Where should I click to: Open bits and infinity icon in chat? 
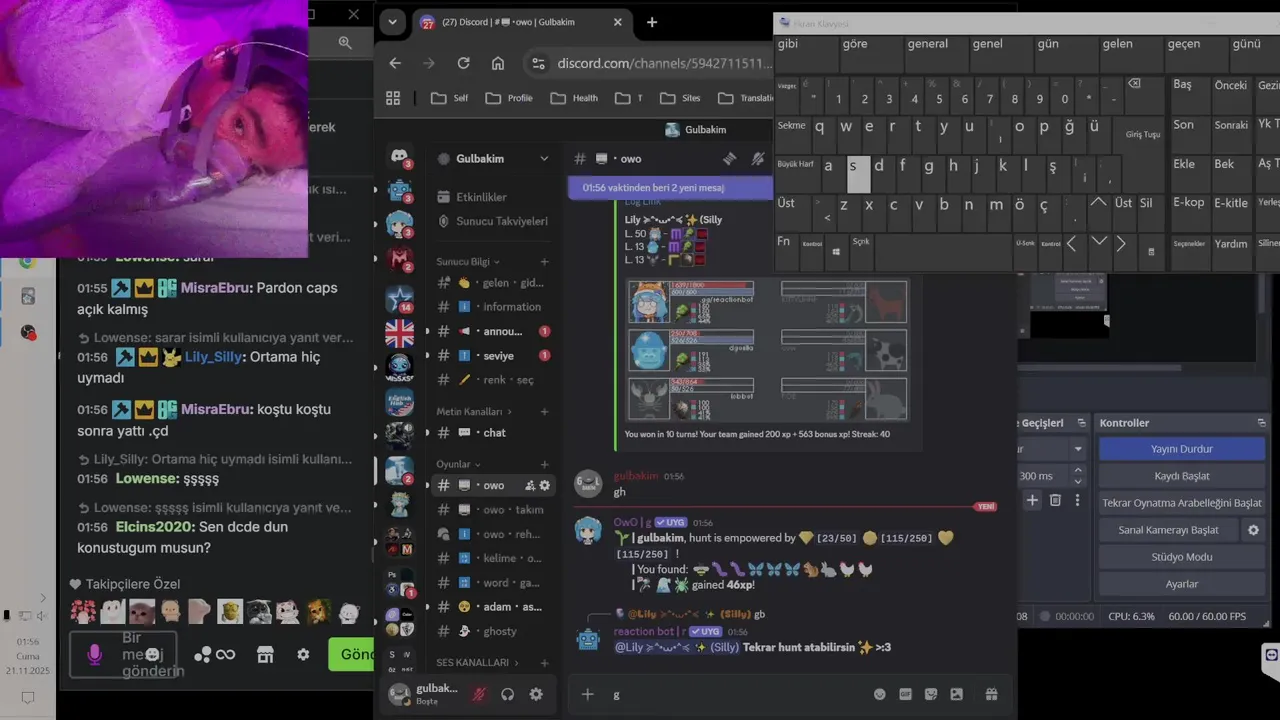pyautogui.click(x=215, y=654)
